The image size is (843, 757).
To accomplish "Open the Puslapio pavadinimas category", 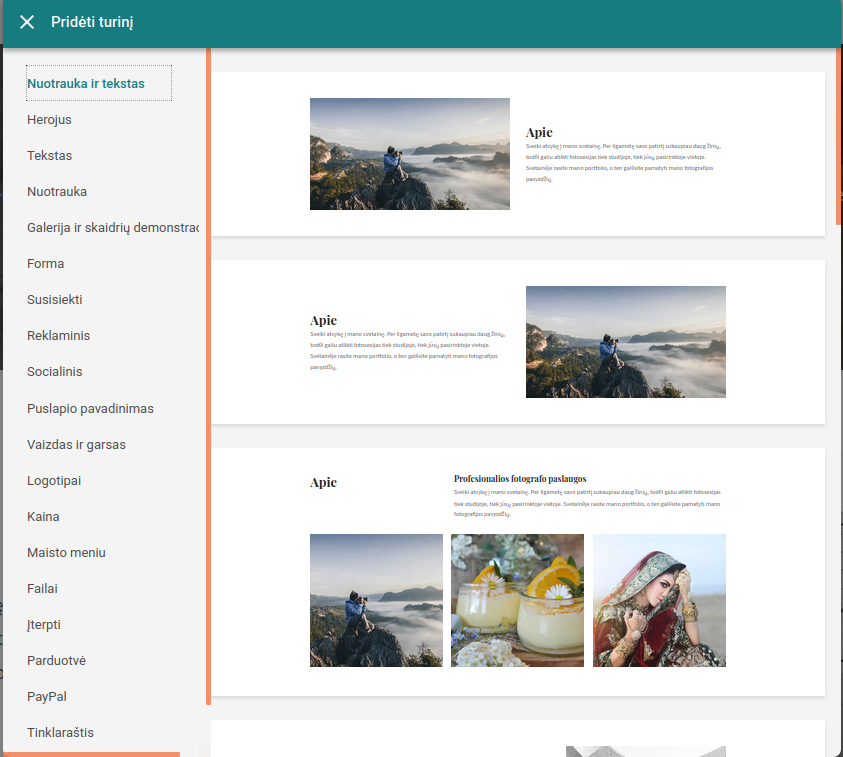I will tap(90, 409).
